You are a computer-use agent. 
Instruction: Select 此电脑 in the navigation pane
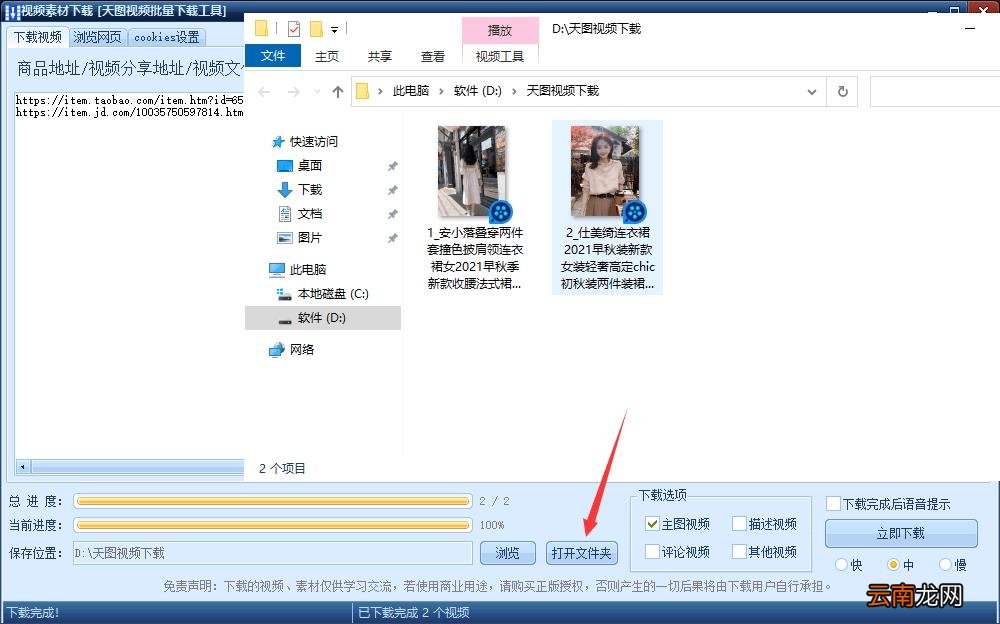tap(307, 269)
